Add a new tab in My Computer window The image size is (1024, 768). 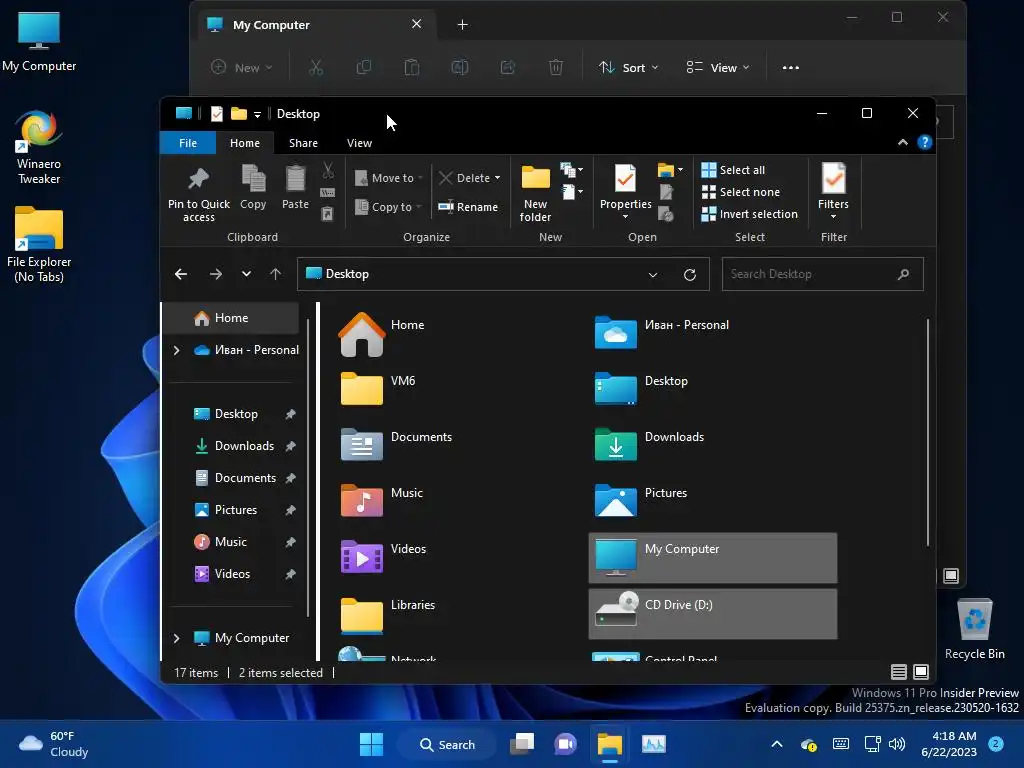tap(462, 25)
